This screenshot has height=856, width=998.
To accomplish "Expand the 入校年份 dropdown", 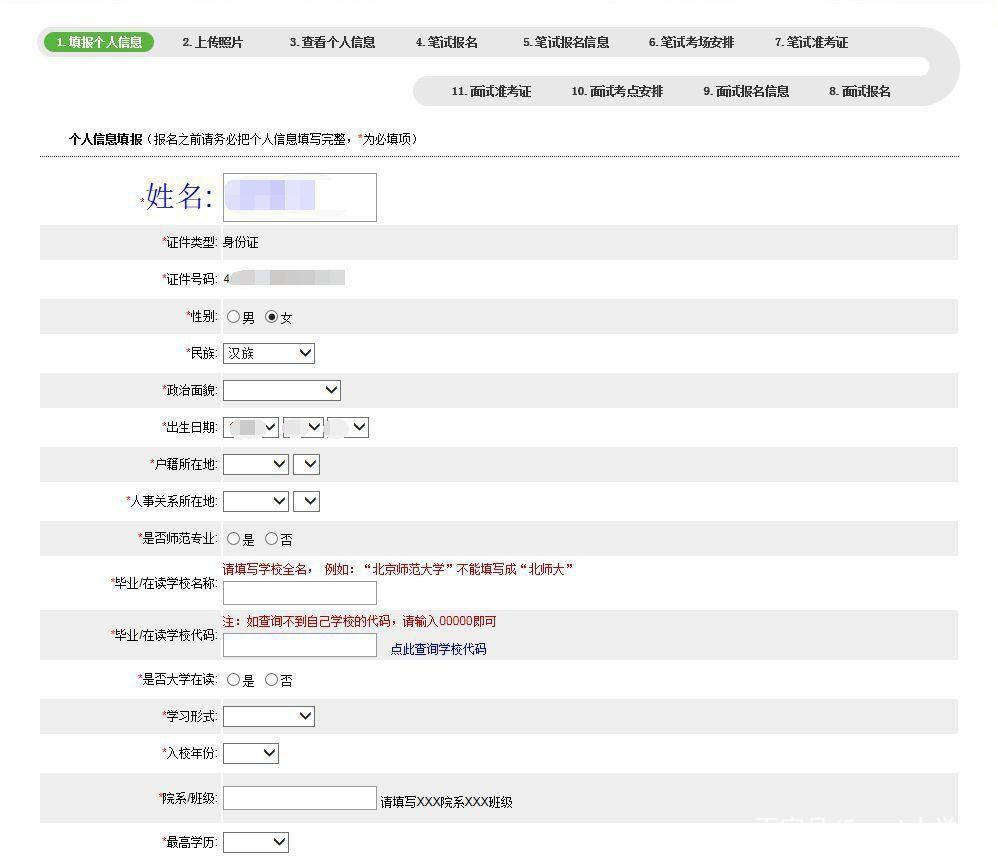I will tap(250, 753).
